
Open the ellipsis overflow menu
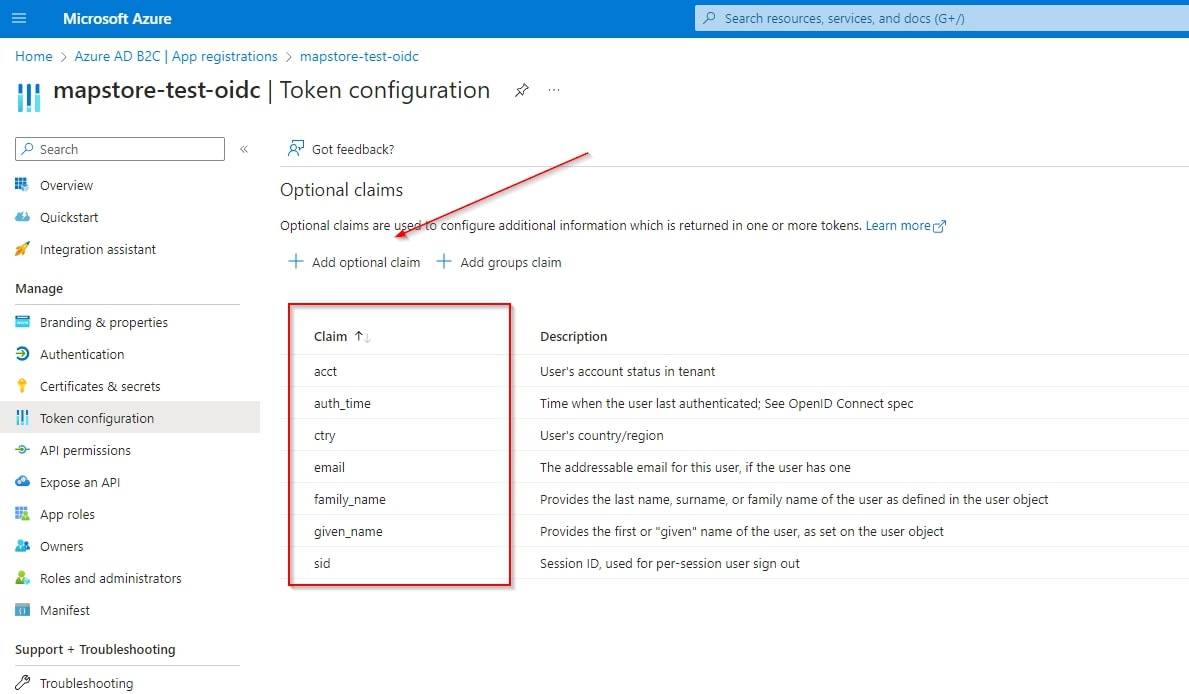[x=554, y=90]
